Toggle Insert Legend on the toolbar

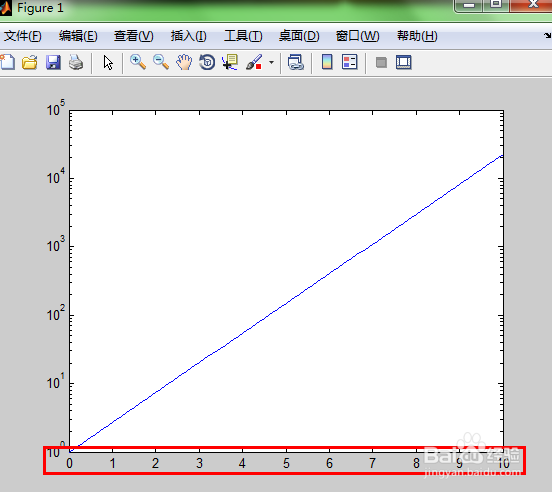click(x=350, y=62)
